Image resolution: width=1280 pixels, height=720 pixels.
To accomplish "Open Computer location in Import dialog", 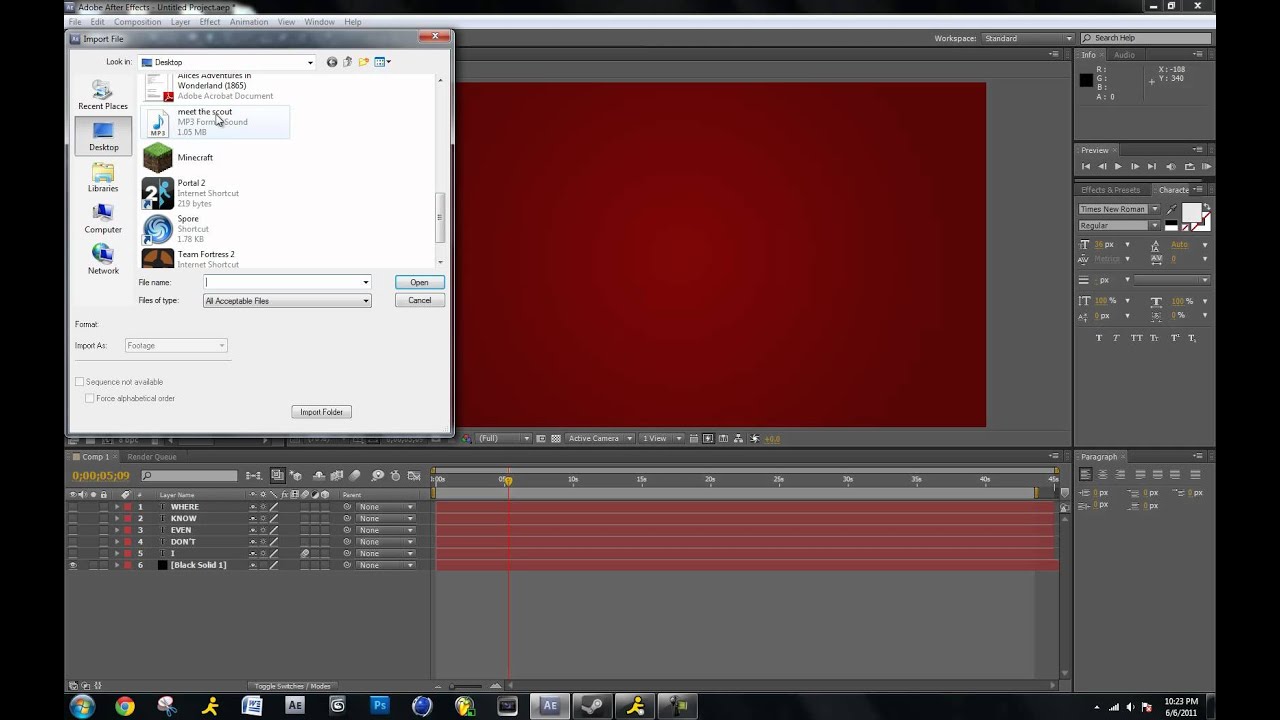I will point(103,219).
